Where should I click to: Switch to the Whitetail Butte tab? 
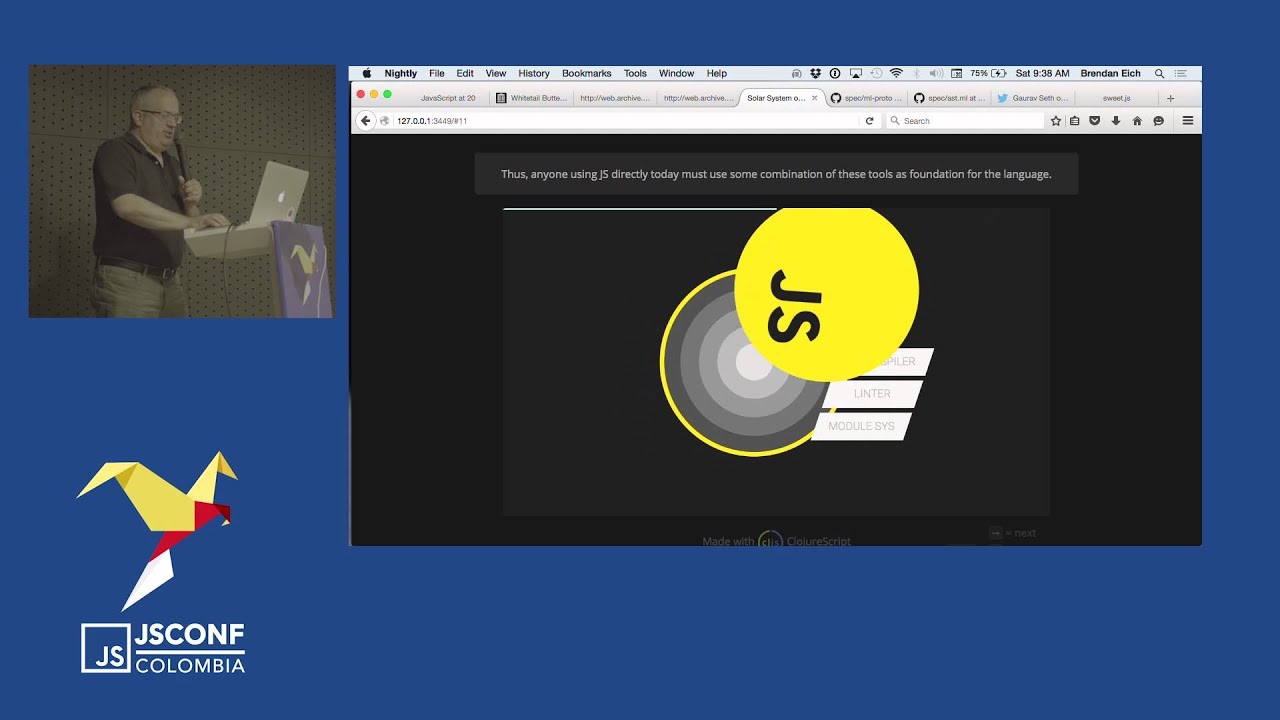tap(531, 98)
